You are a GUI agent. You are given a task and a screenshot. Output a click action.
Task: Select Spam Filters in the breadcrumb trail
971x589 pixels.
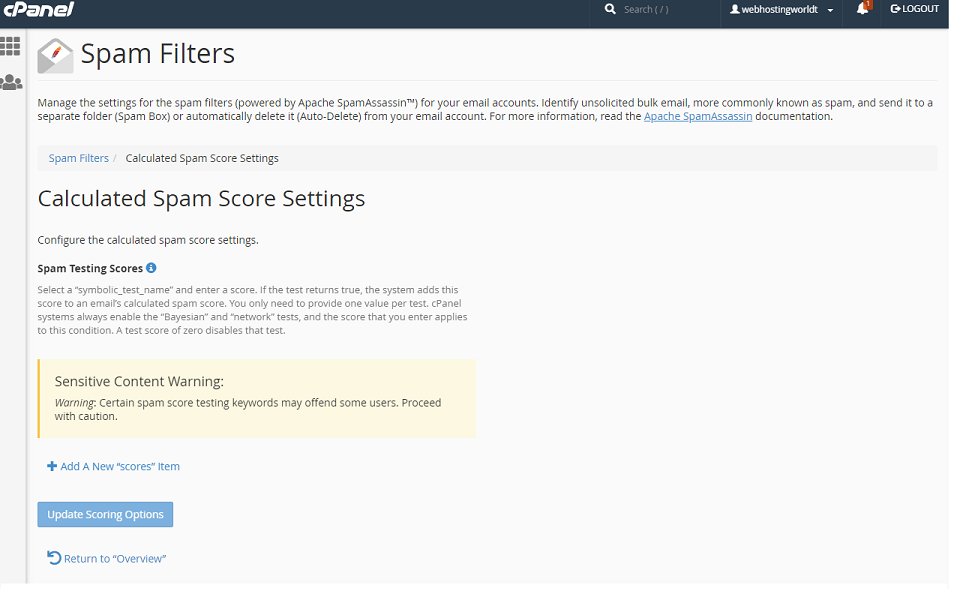pyautogui.click(x=78, y=157)
